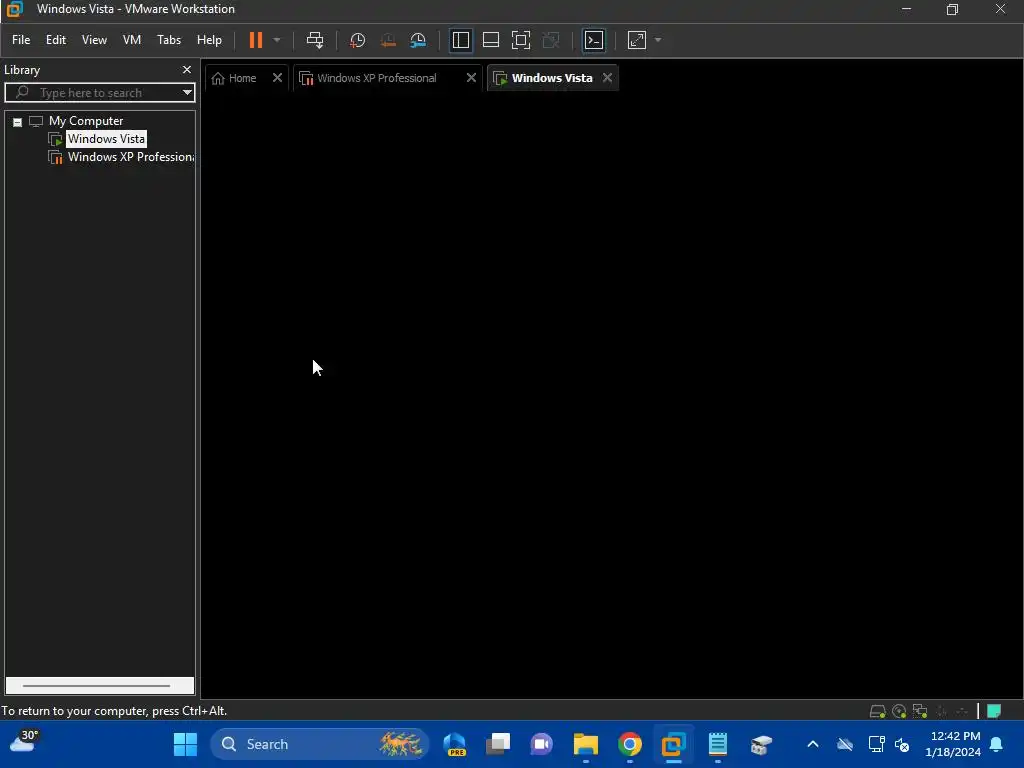This screenshot has height=768, width=1024.
Task: Click the hard disk status bar icon
Action: tap(877, 711)
